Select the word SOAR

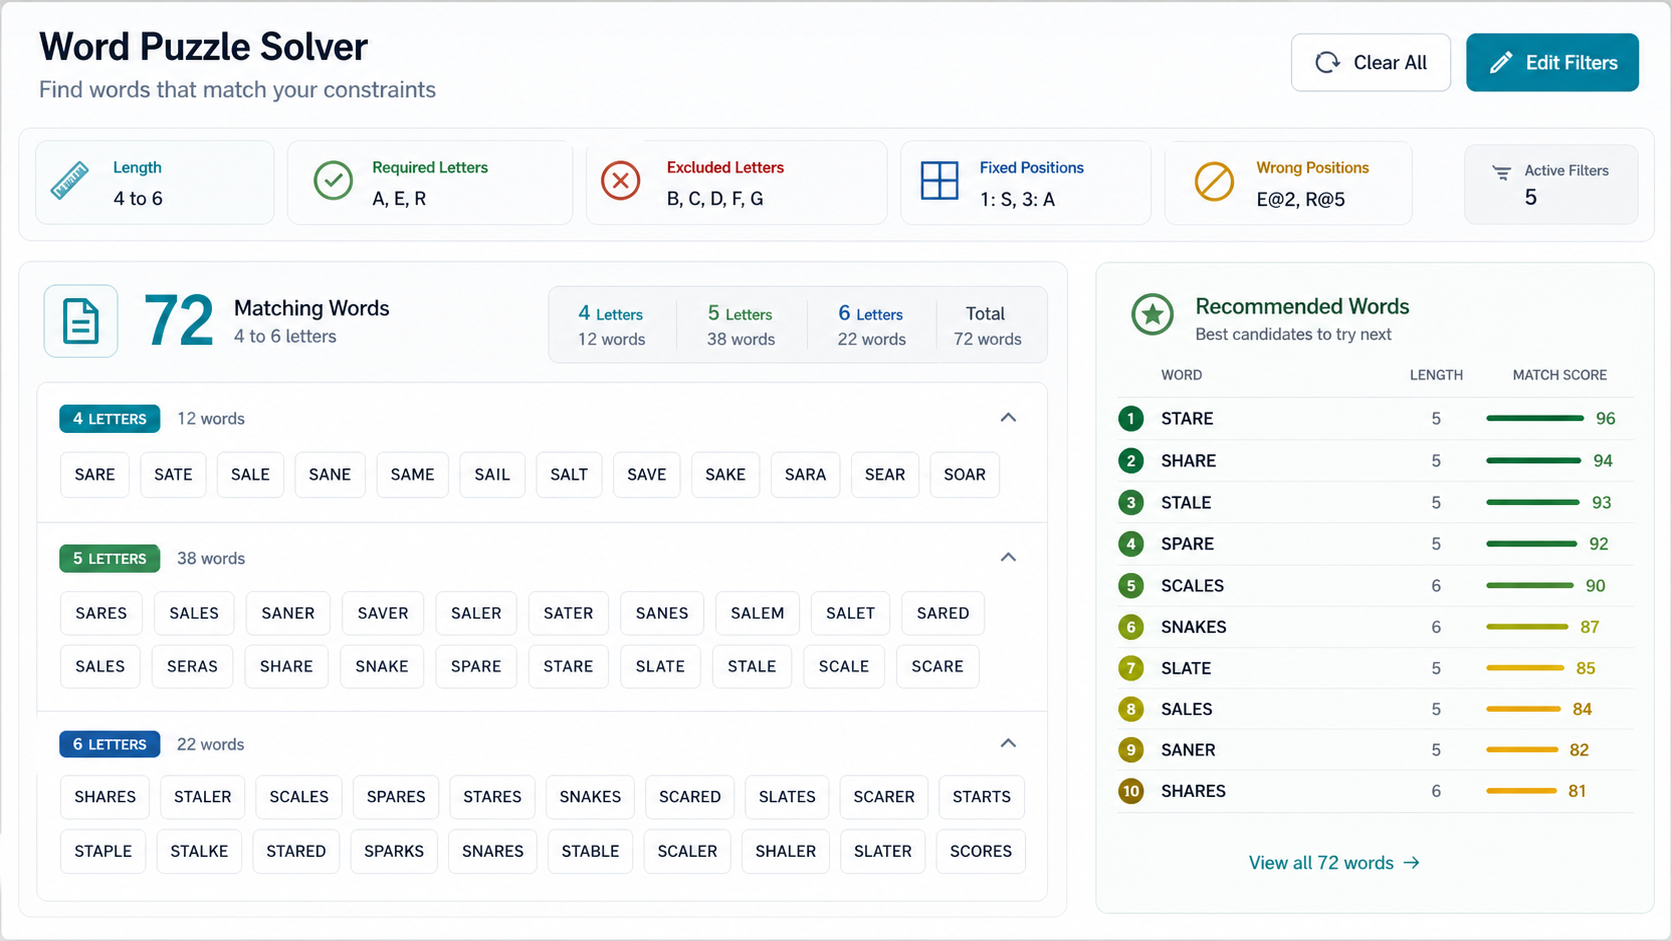pos(965,475)
